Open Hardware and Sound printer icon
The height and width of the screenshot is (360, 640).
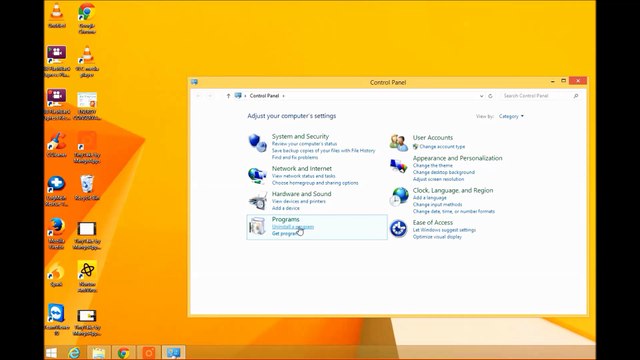pyautogui.click(x=258, y=200)
